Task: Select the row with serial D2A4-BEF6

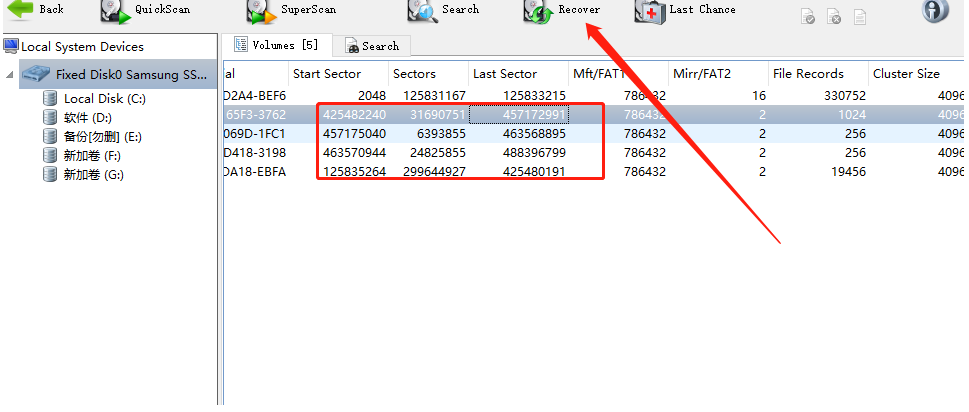Action: click(x=593, y=96)
